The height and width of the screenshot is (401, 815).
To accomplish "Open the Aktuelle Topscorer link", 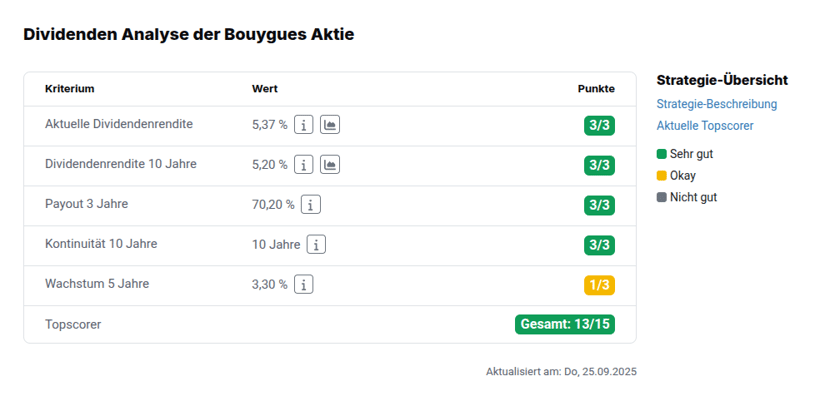I will (x=705, y=126).
